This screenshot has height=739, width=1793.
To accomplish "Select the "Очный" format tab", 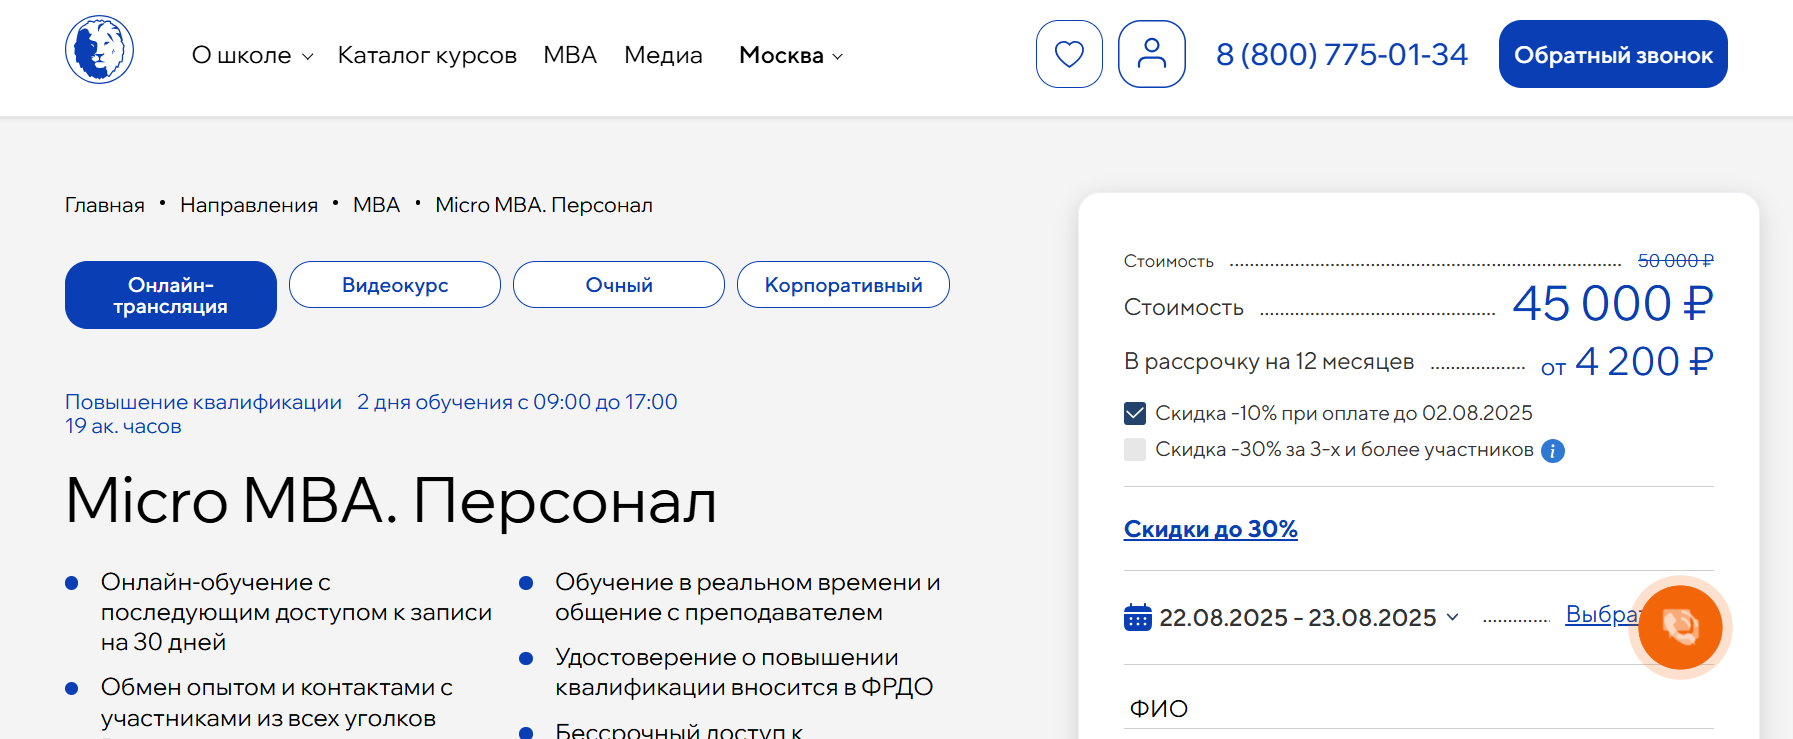I will 619,285.
